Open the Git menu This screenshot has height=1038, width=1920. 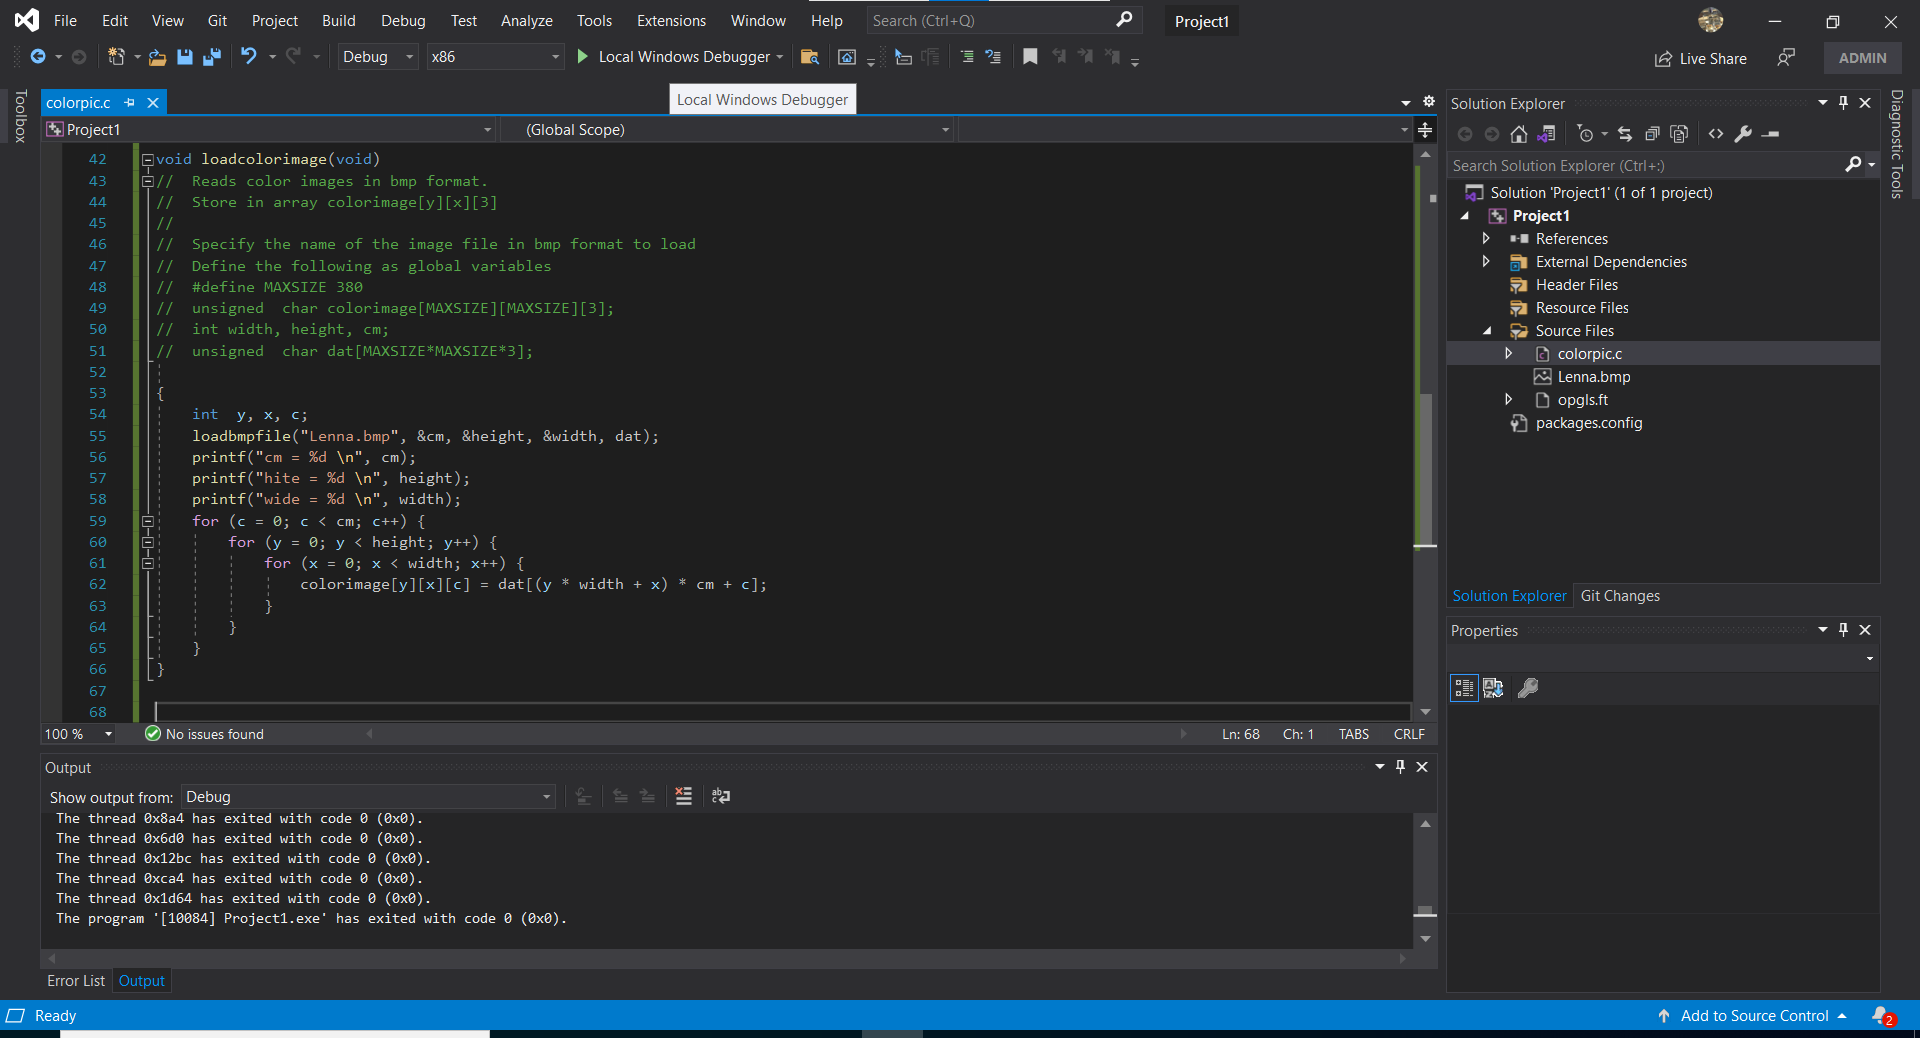coord(216,20)
